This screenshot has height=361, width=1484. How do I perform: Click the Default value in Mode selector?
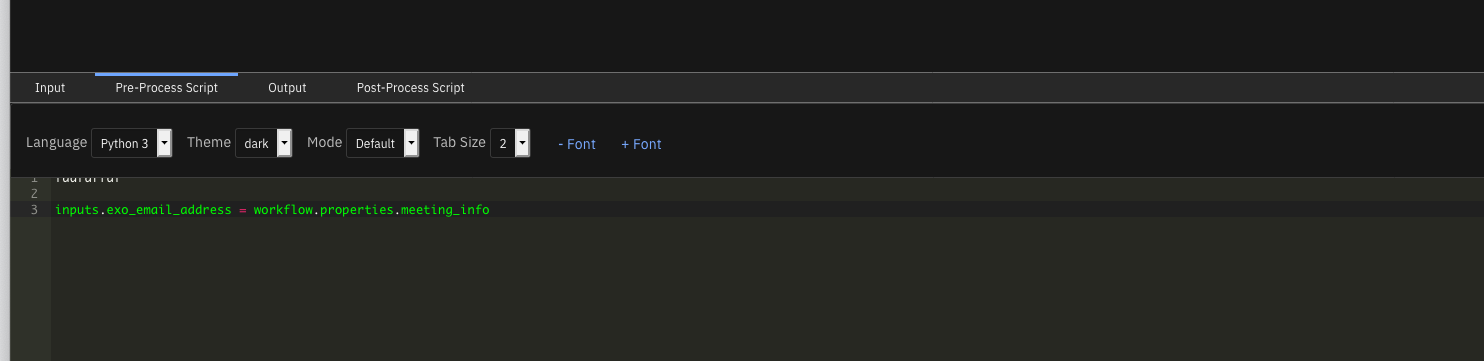coord(375,143)
